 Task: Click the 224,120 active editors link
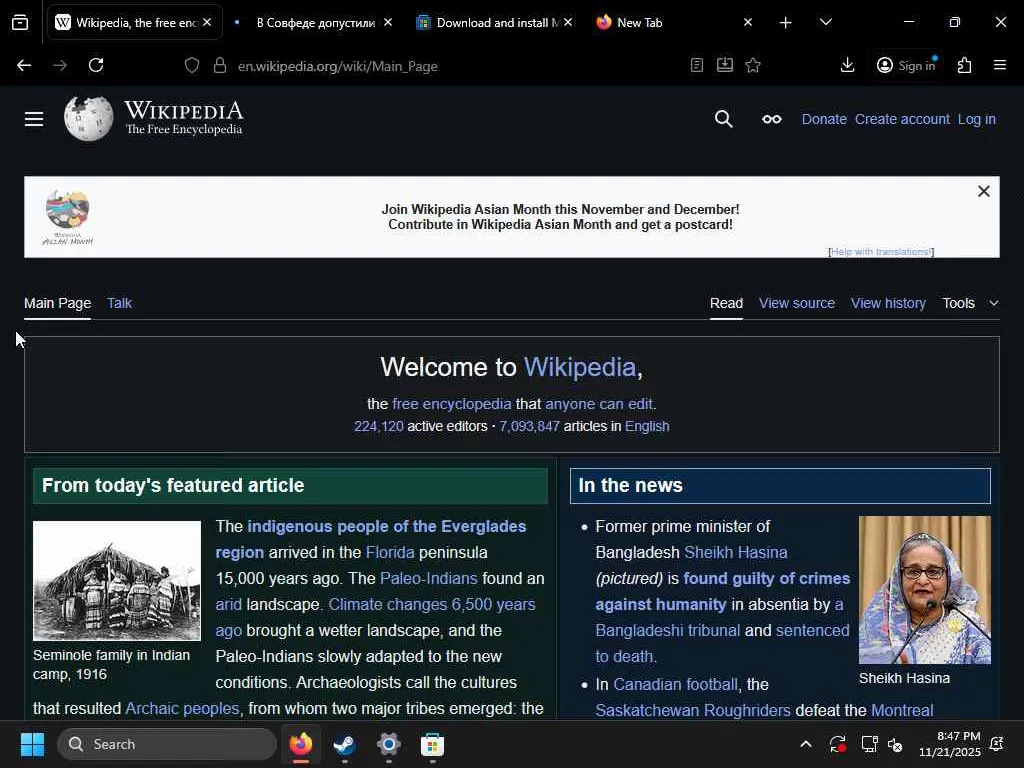point(379,426)
